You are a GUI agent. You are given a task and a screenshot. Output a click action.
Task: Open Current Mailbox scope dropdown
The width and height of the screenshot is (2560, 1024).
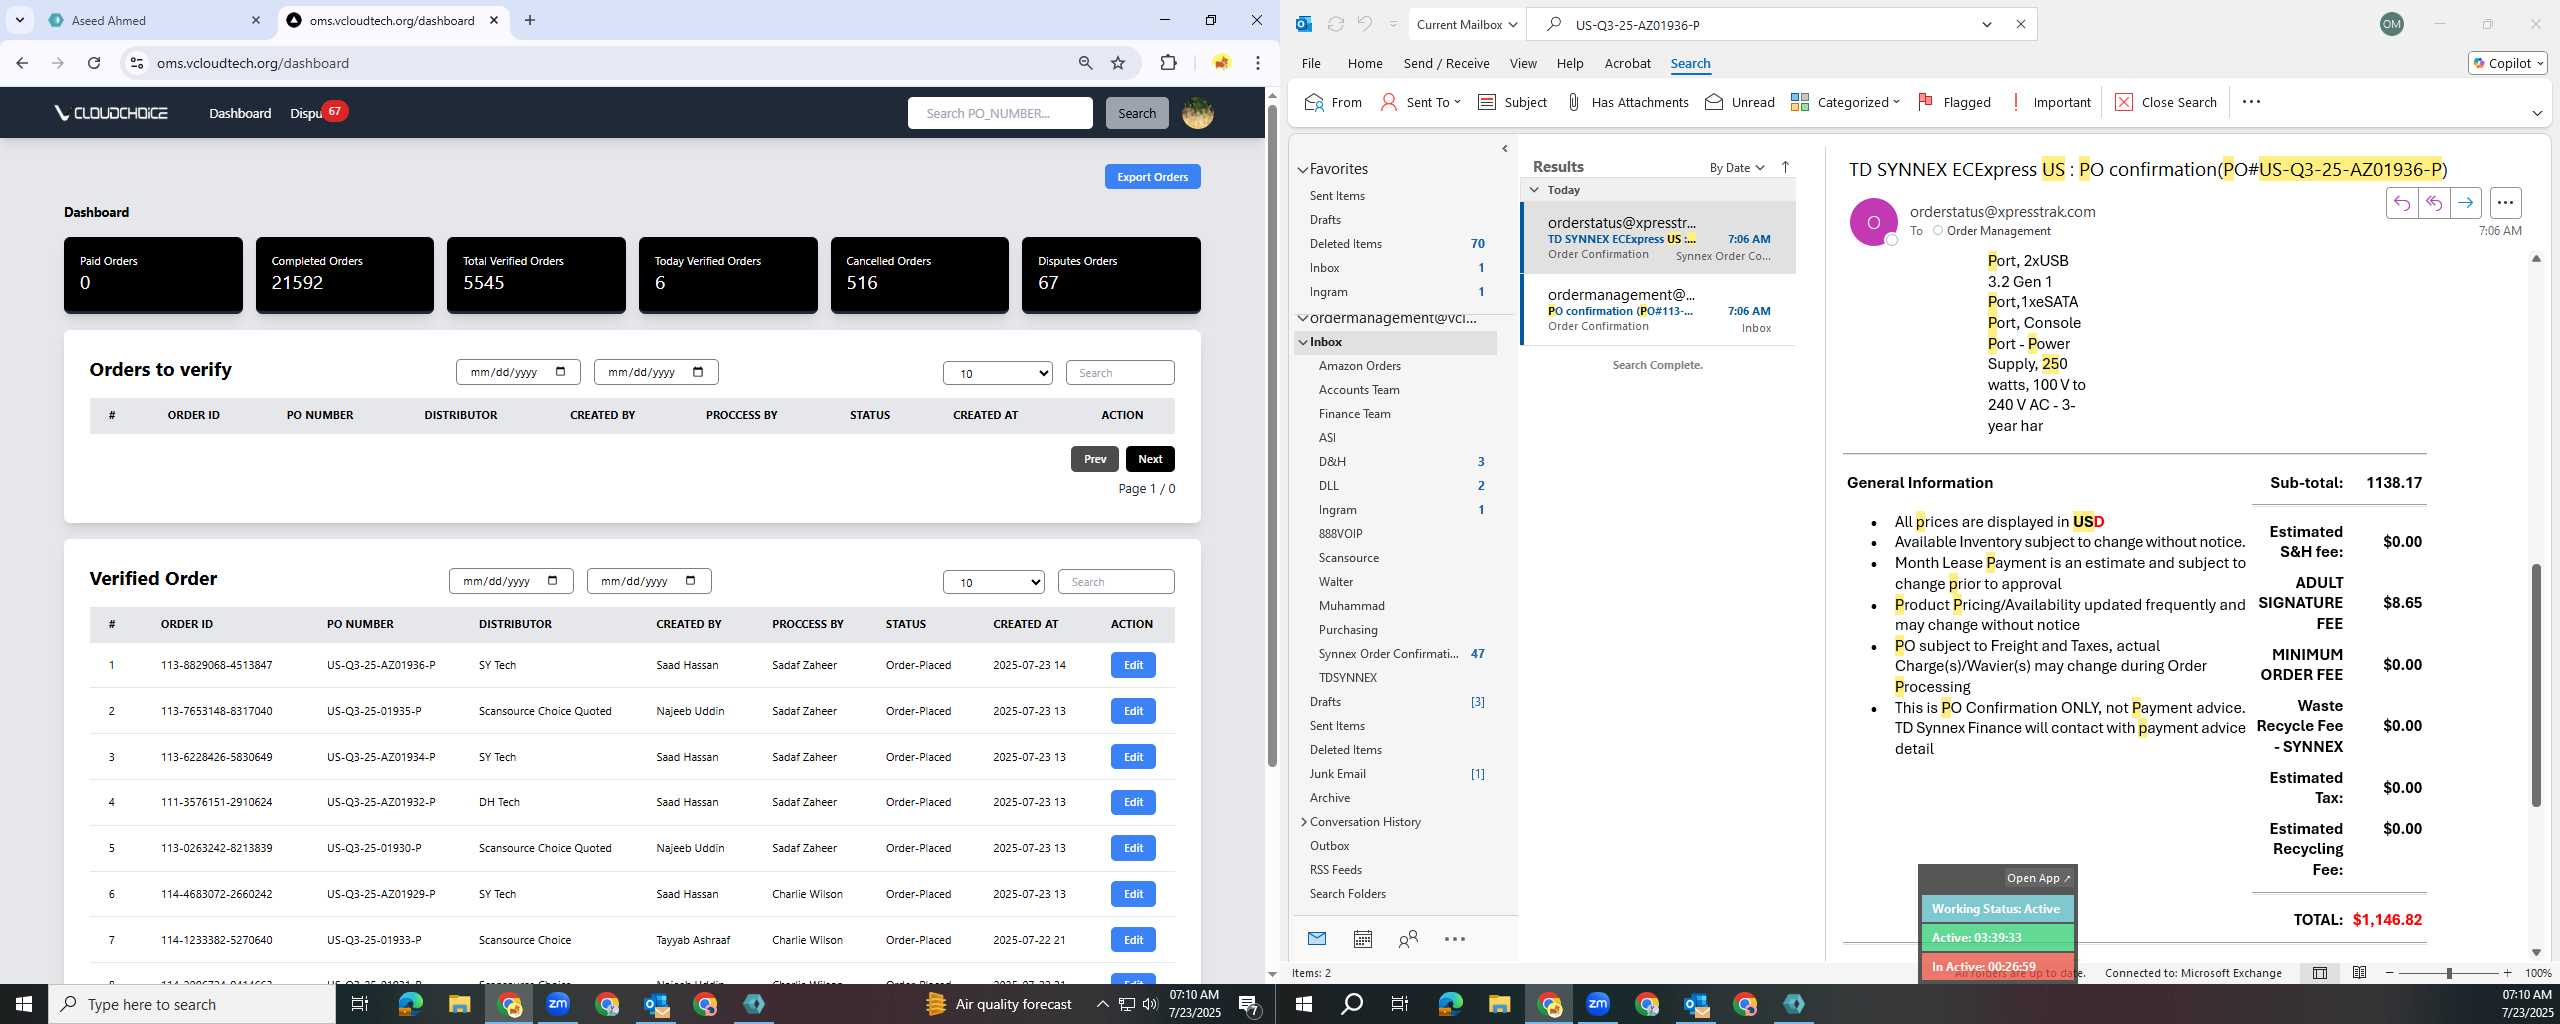pyautogui.click(x=1466, y=24)
